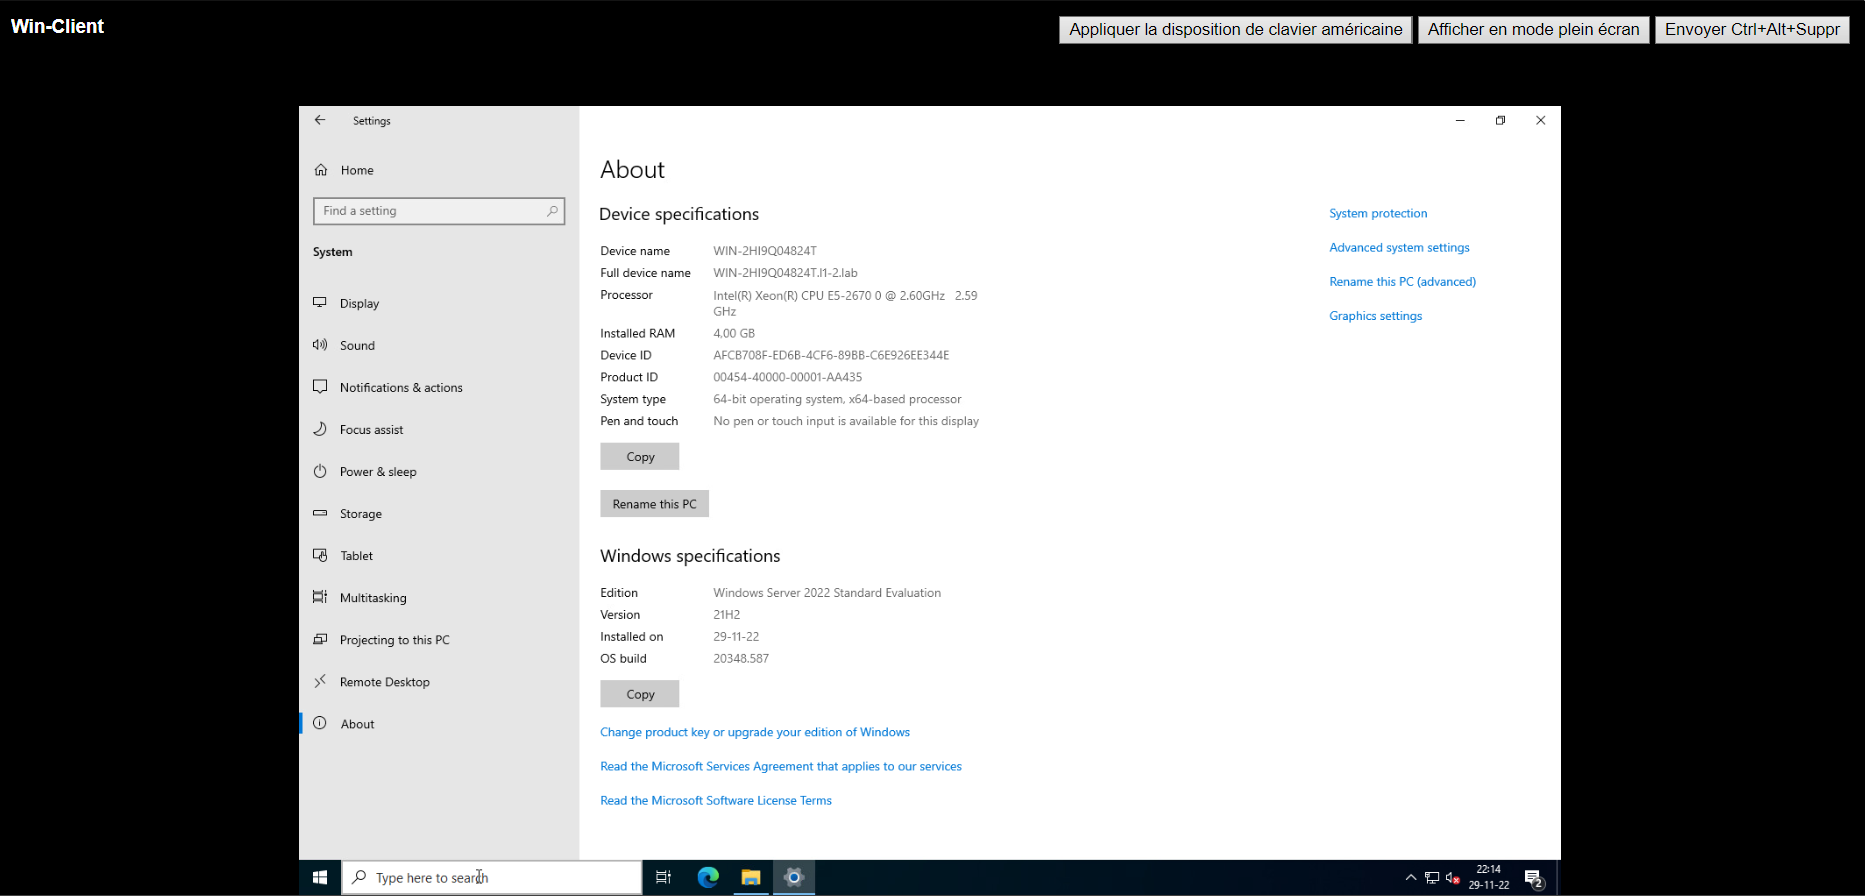
Task: Click the Focus assist moon icon
Action: 320,429
